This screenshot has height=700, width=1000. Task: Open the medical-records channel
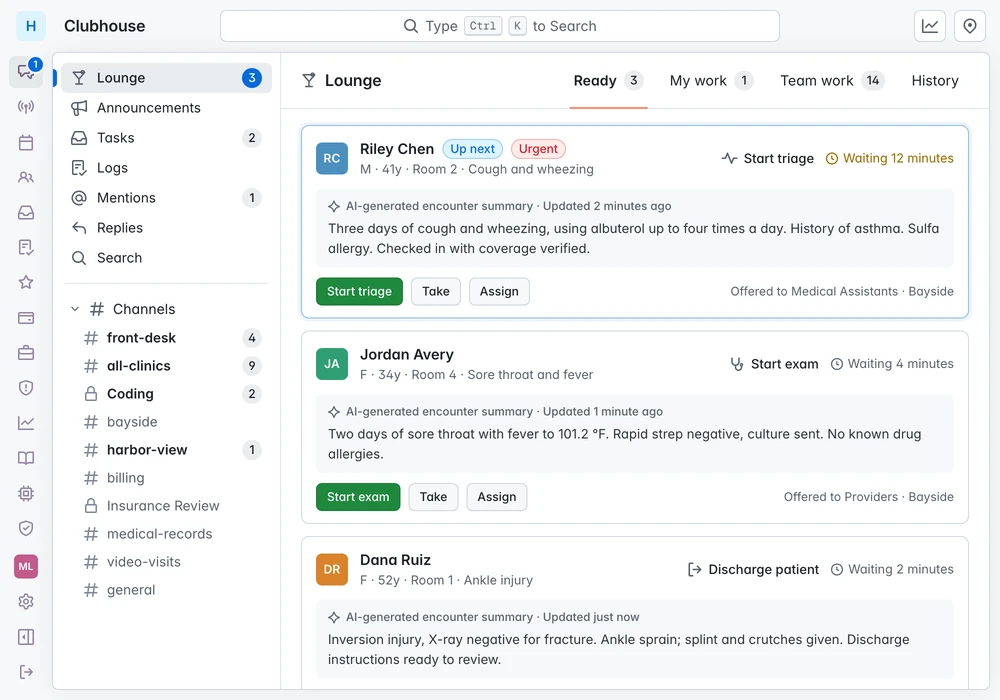[172, 534]
